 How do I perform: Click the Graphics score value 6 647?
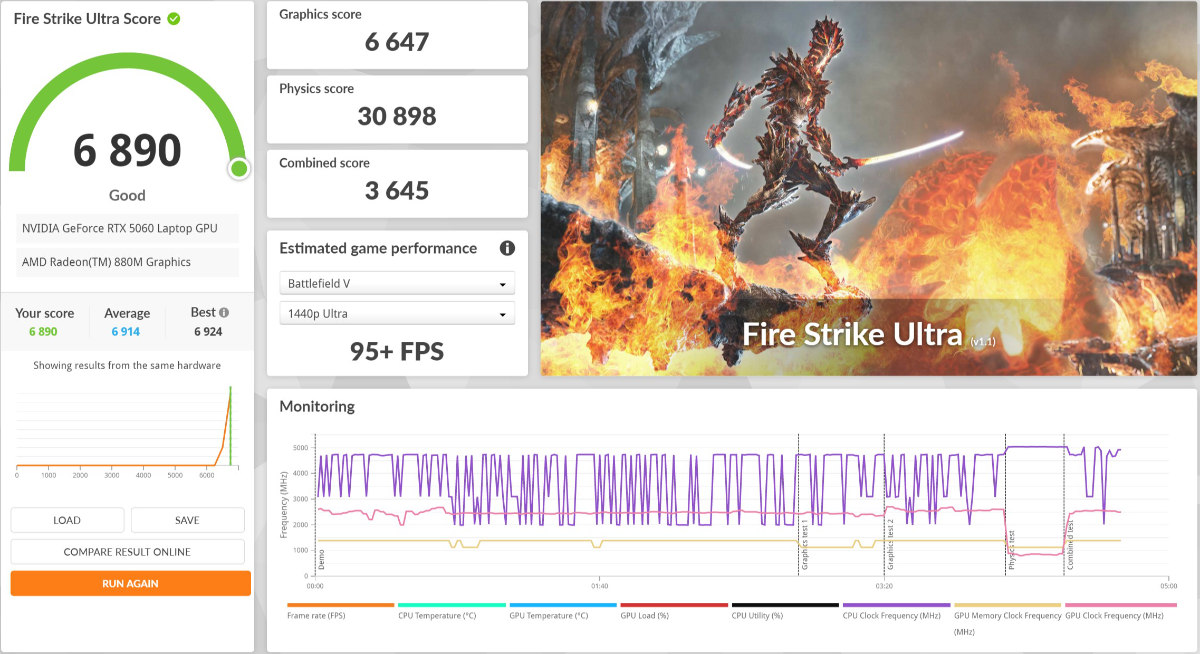[397, 42]
